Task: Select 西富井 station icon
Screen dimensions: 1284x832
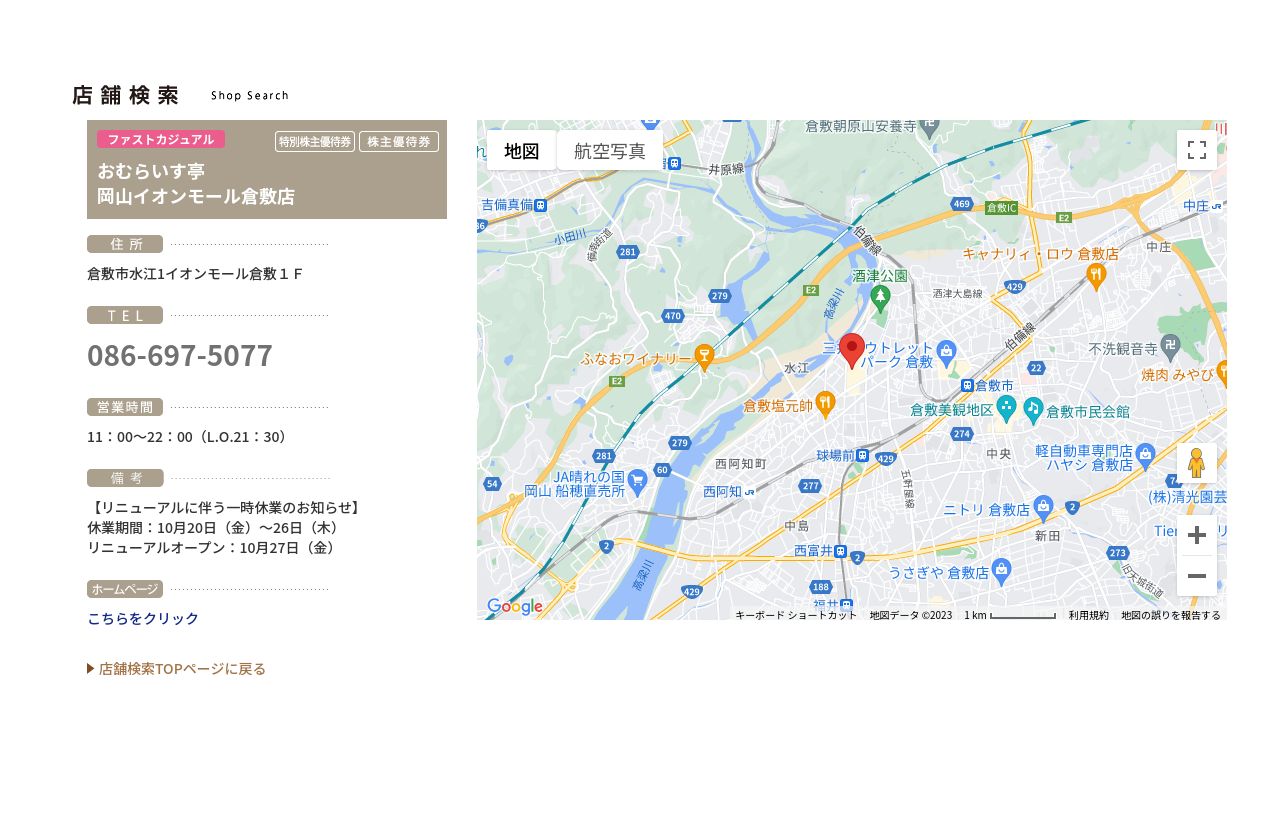Action: click(x=842, y=551)
